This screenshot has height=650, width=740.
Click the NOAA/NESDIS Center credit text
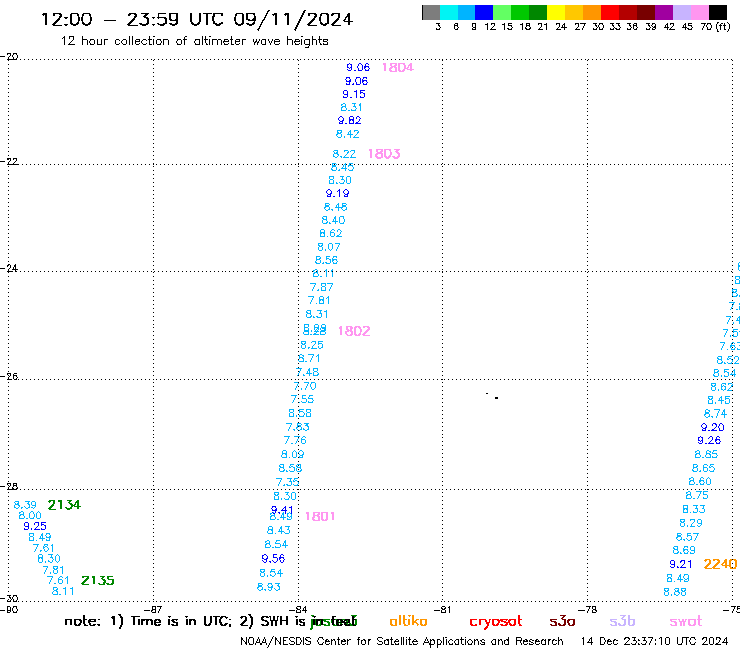point(402,641)
